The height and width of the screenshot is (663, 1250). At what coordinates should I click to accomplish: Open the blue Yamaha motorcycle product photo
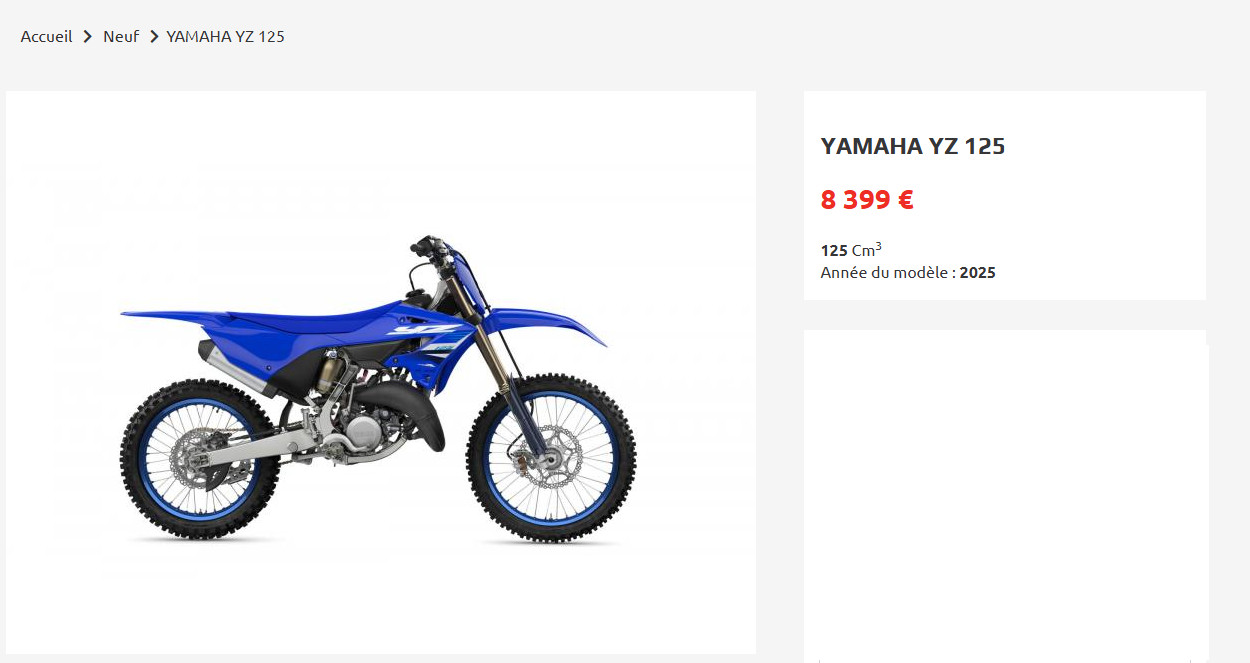pos(380,372)
